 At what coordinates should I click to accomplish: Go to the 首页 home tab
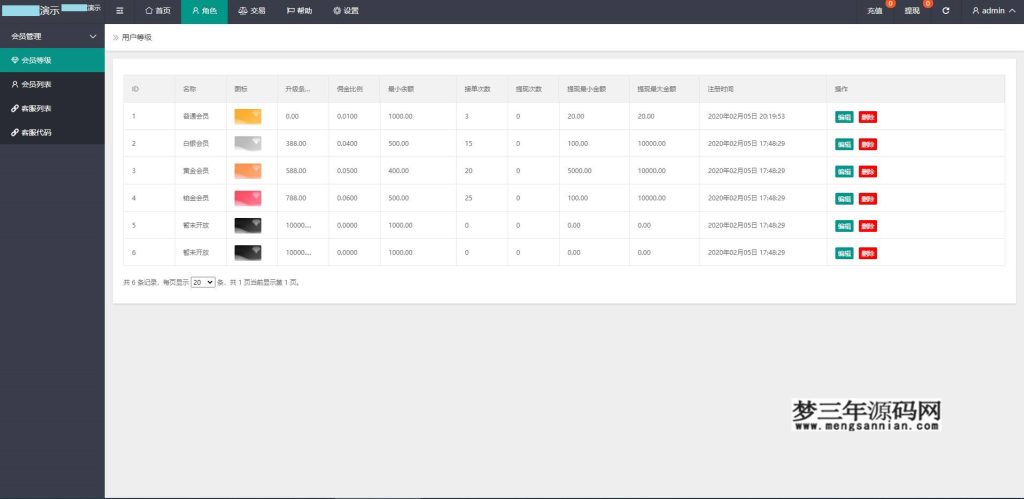[158, 11]
